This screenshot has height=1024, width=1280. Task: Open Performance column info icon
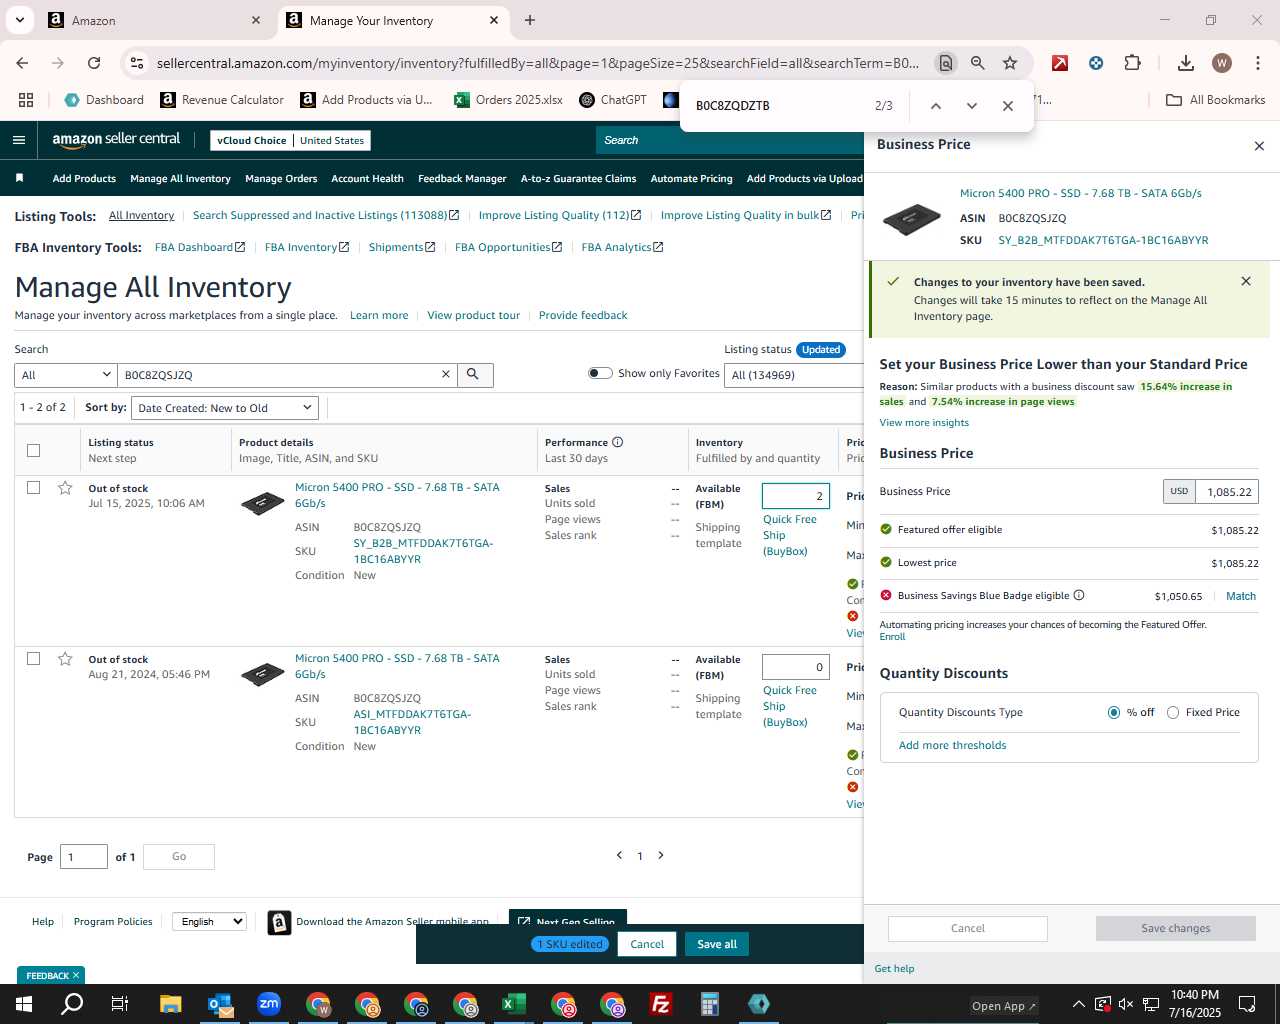[617, 442]
